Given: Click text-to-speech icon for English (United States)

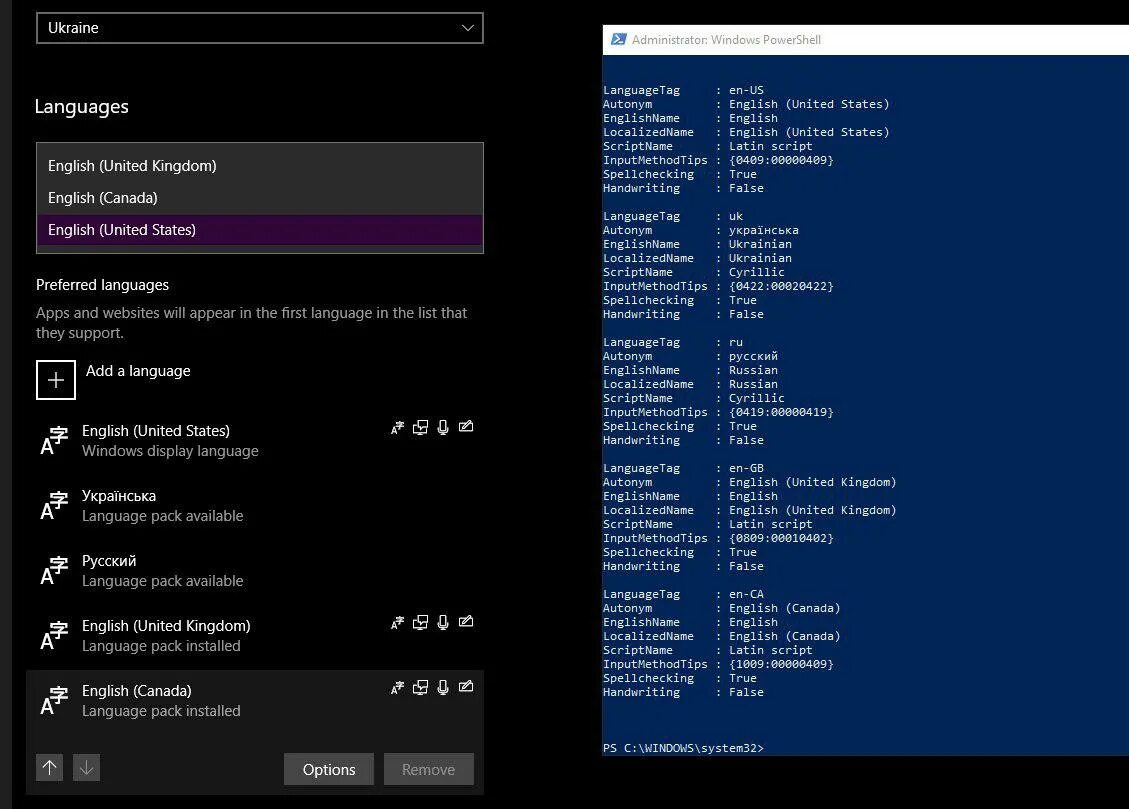Looking at the screenshot, I should [x=420, y=428].
